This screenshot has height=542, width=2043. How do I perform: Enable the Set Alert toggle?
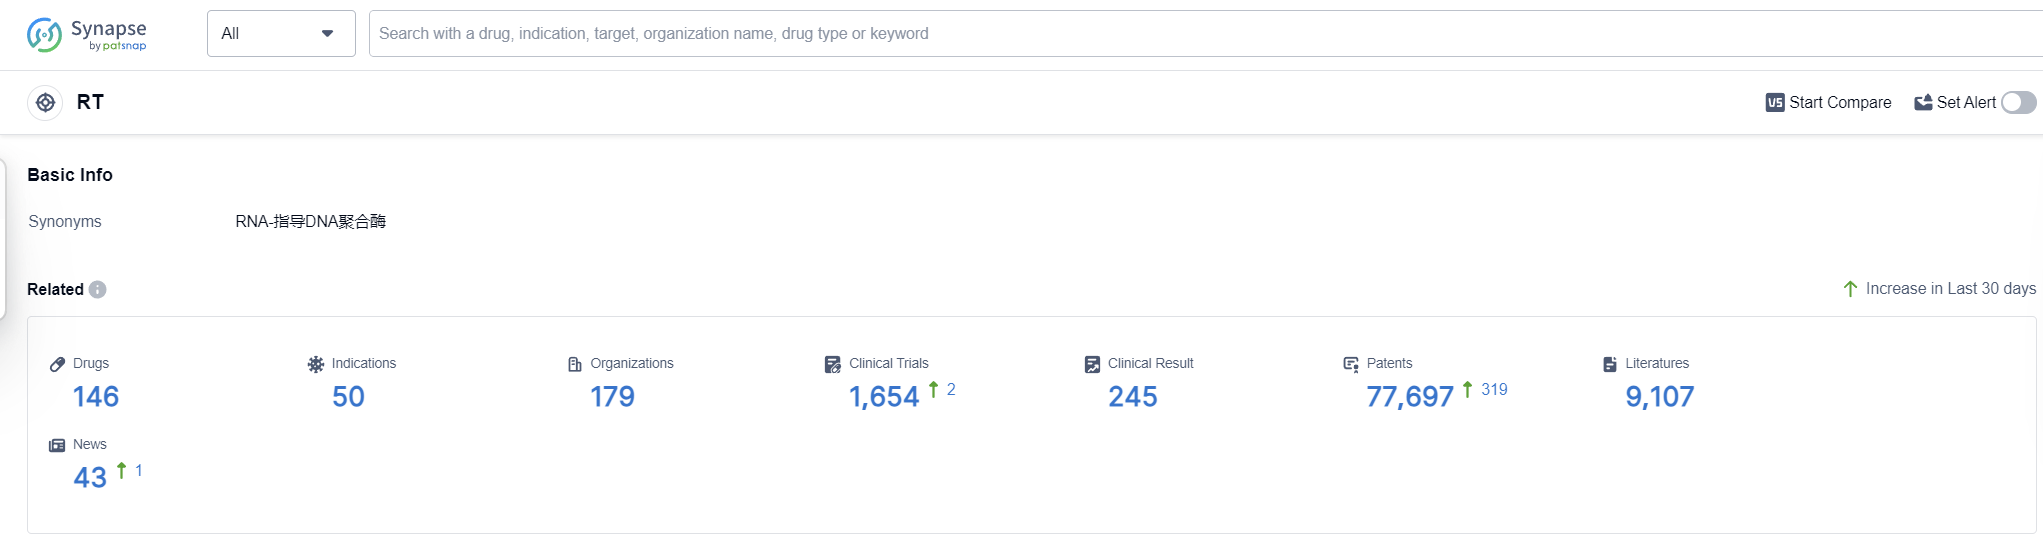tap(2018, 102)
